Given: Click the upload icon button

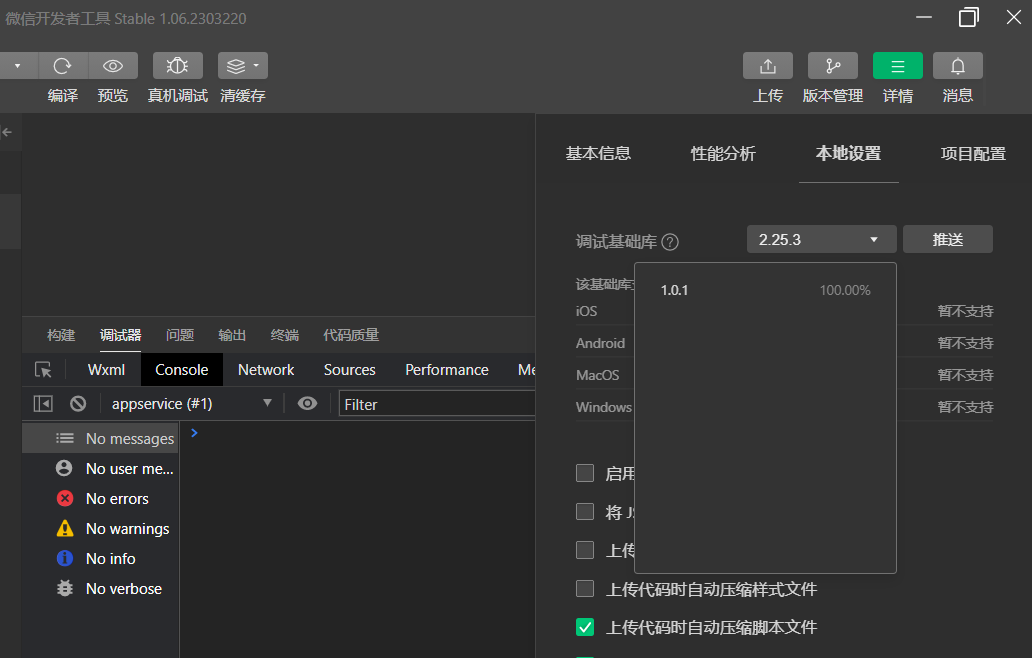Looking at the screenshot, I should point(767,66).
